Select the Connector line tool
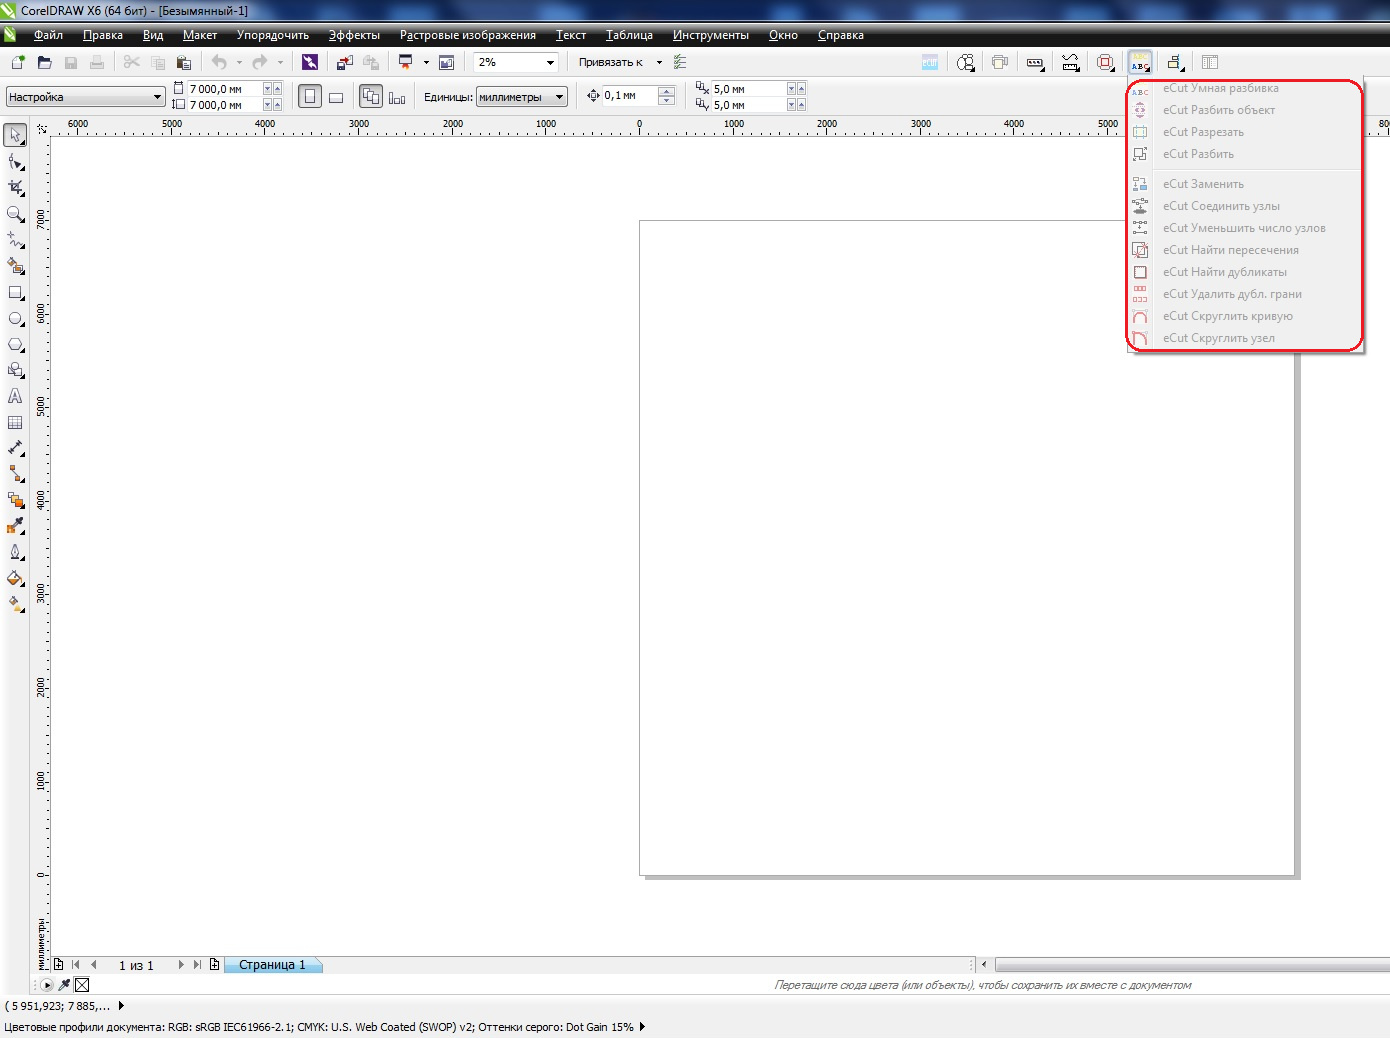The height and width of the screenshot is (1038, 1390). (15, 474)
